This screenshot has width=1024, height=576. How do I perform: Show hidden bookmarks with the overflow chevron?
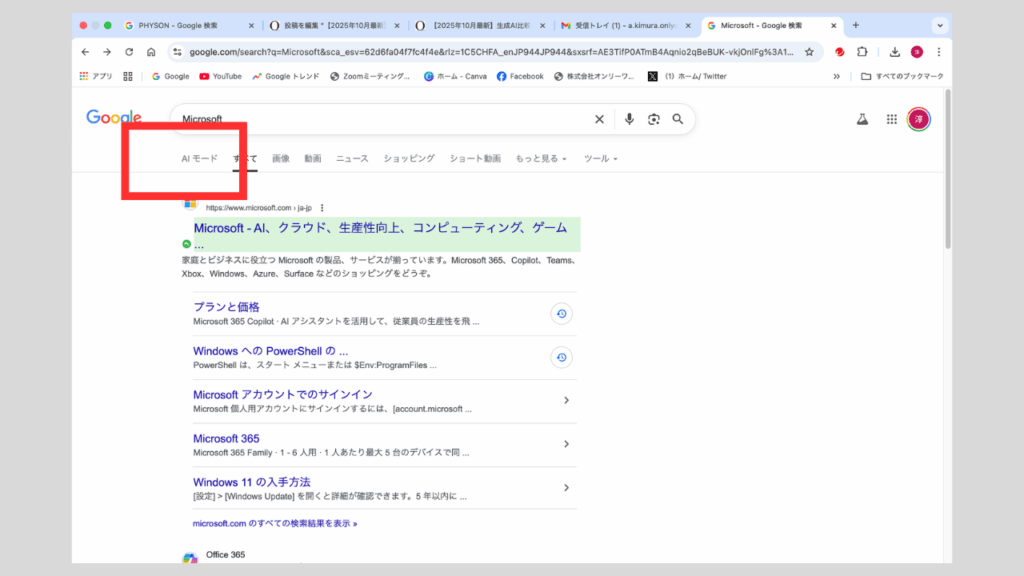point(836,76)
